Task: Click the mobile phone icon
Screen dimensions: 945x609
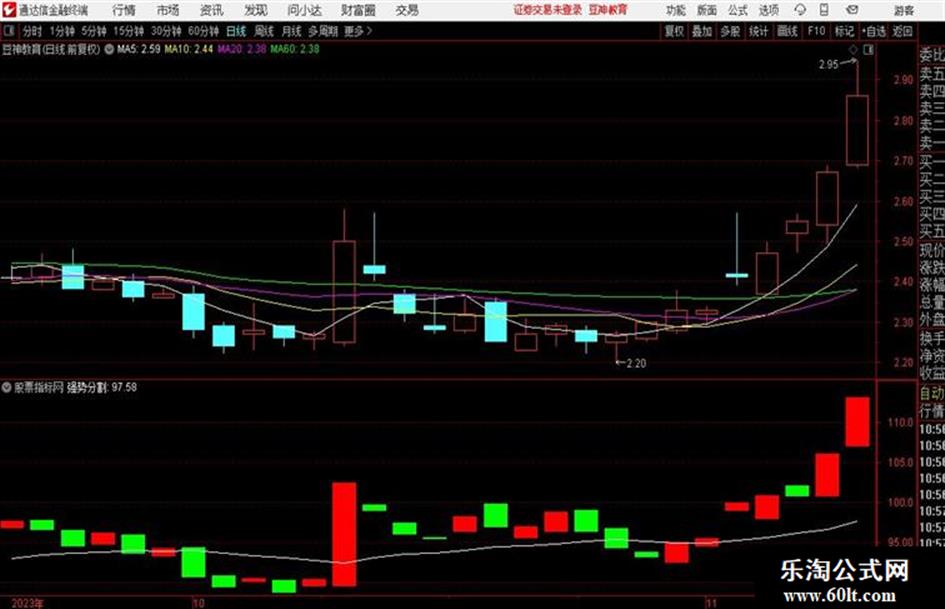Action: pos(824,10)
